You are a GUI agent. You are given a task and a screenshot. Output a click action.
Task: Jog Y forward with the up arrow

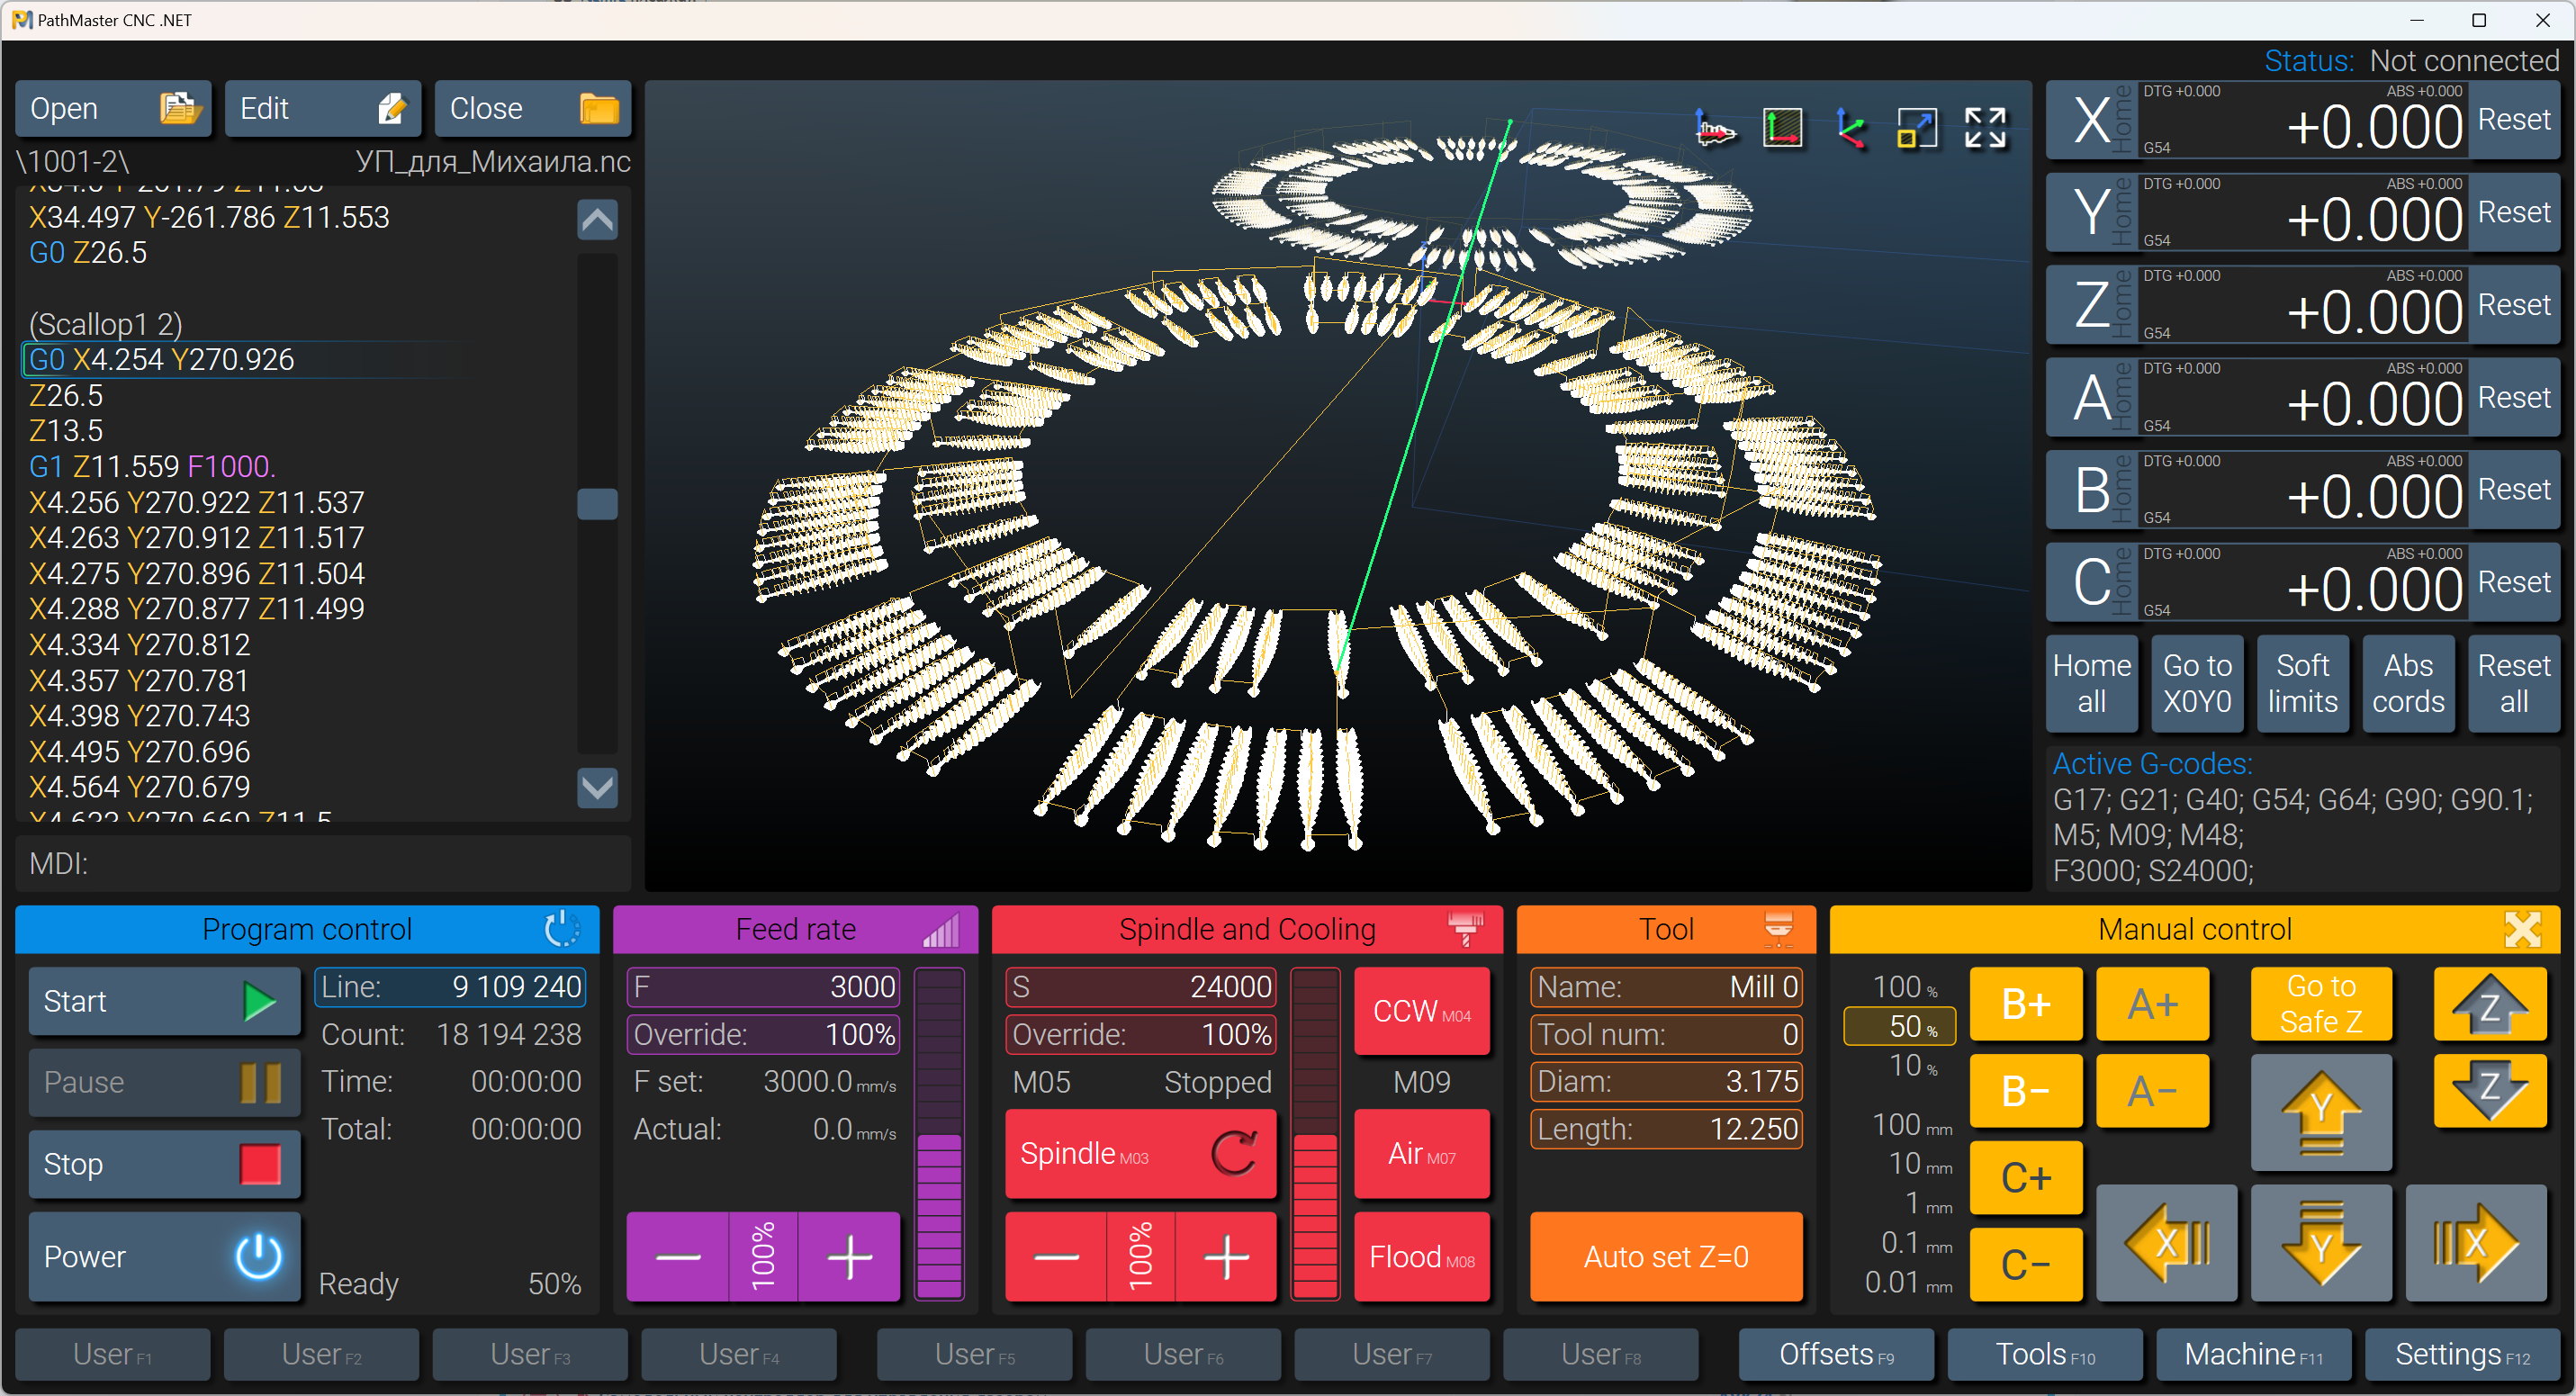tap(2321, 1112)
